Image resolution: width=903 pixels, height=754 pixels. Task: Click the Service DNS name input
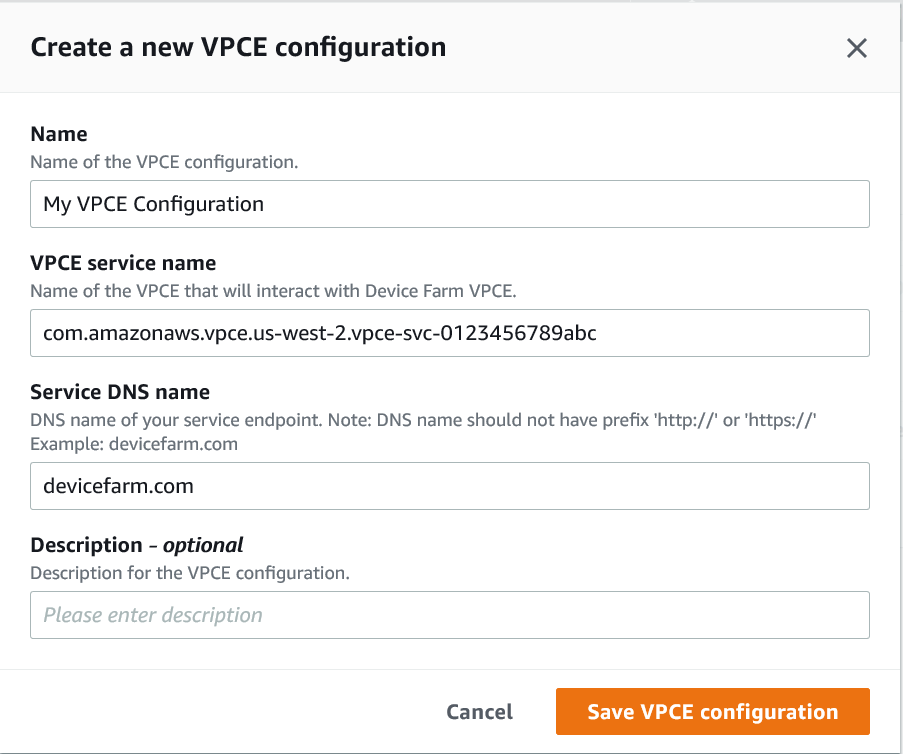[450, 485]
